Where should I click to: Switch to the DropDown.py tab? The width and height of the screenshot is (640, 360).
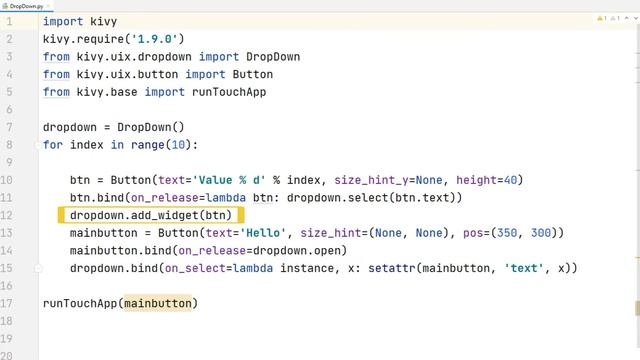click(27, 6)
